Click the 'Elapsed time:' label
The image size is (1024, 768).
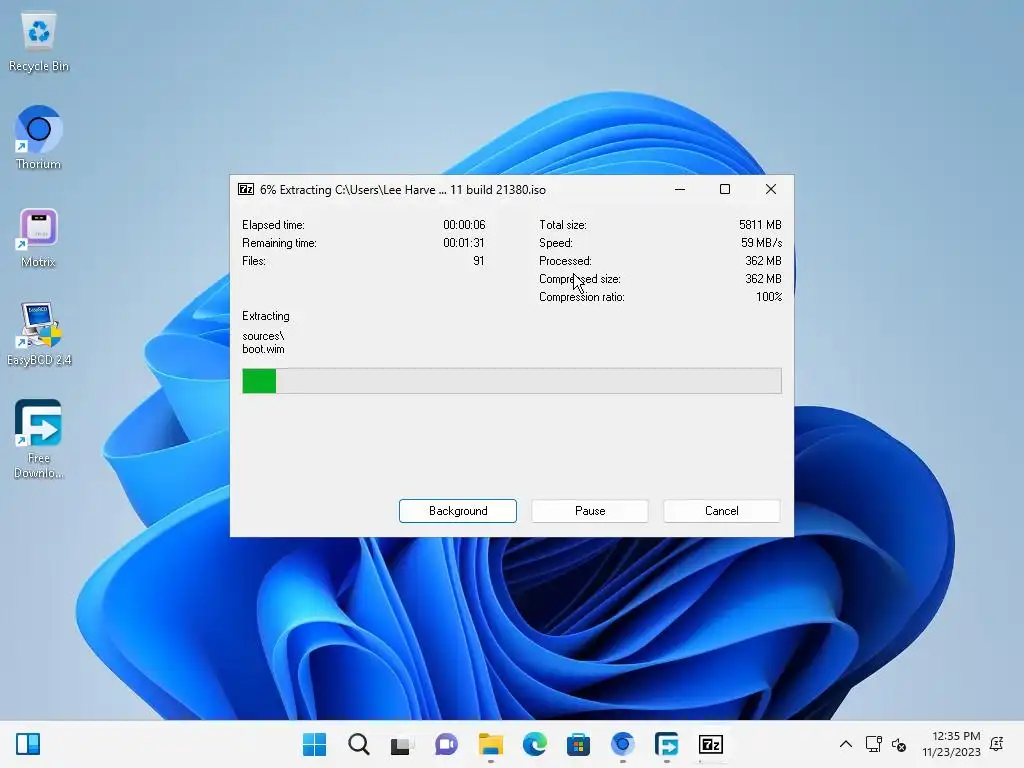273,225
